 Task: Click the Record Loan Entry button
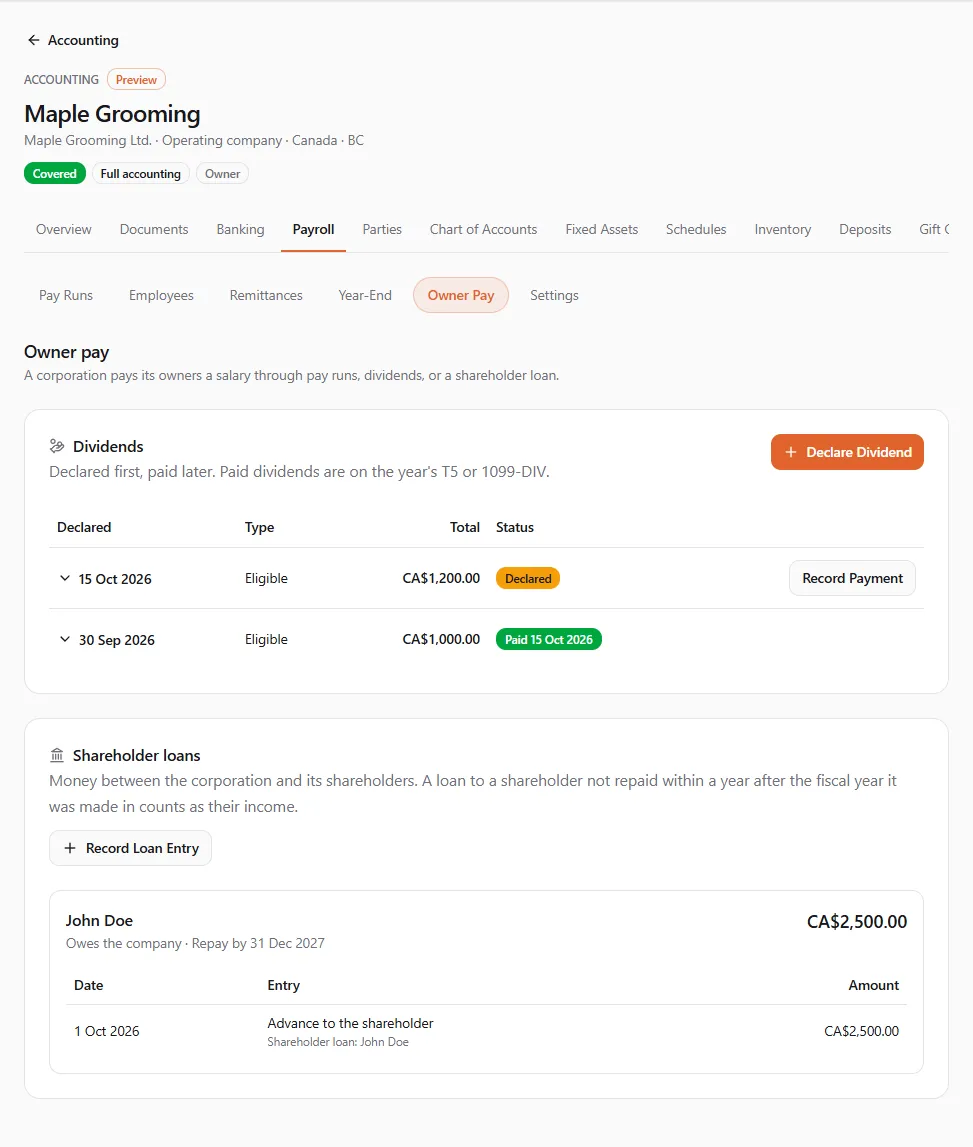130,848
